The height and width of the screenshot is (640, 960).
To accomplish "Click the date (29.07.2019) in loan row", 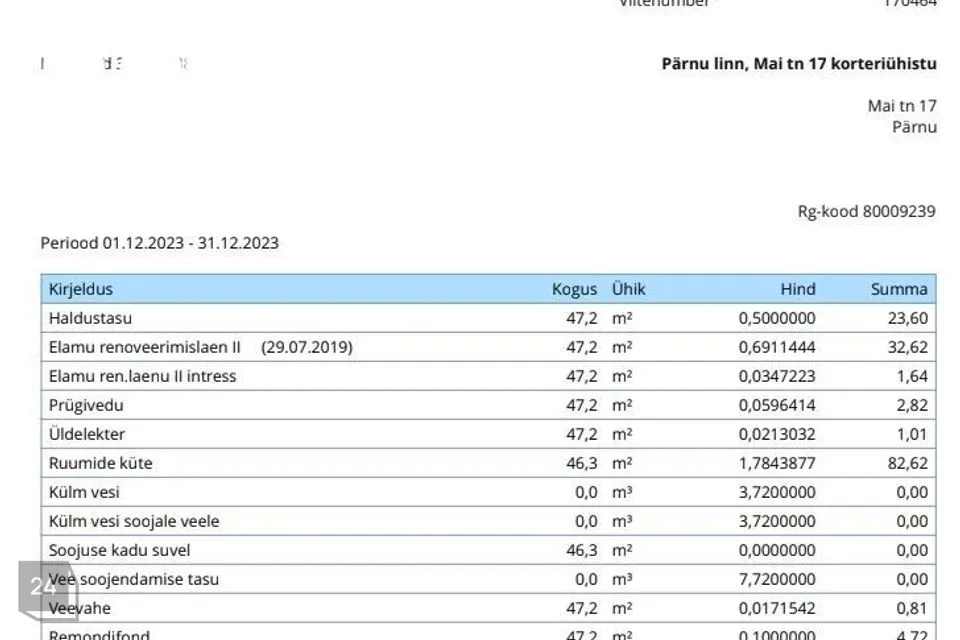I will point(307,347).
